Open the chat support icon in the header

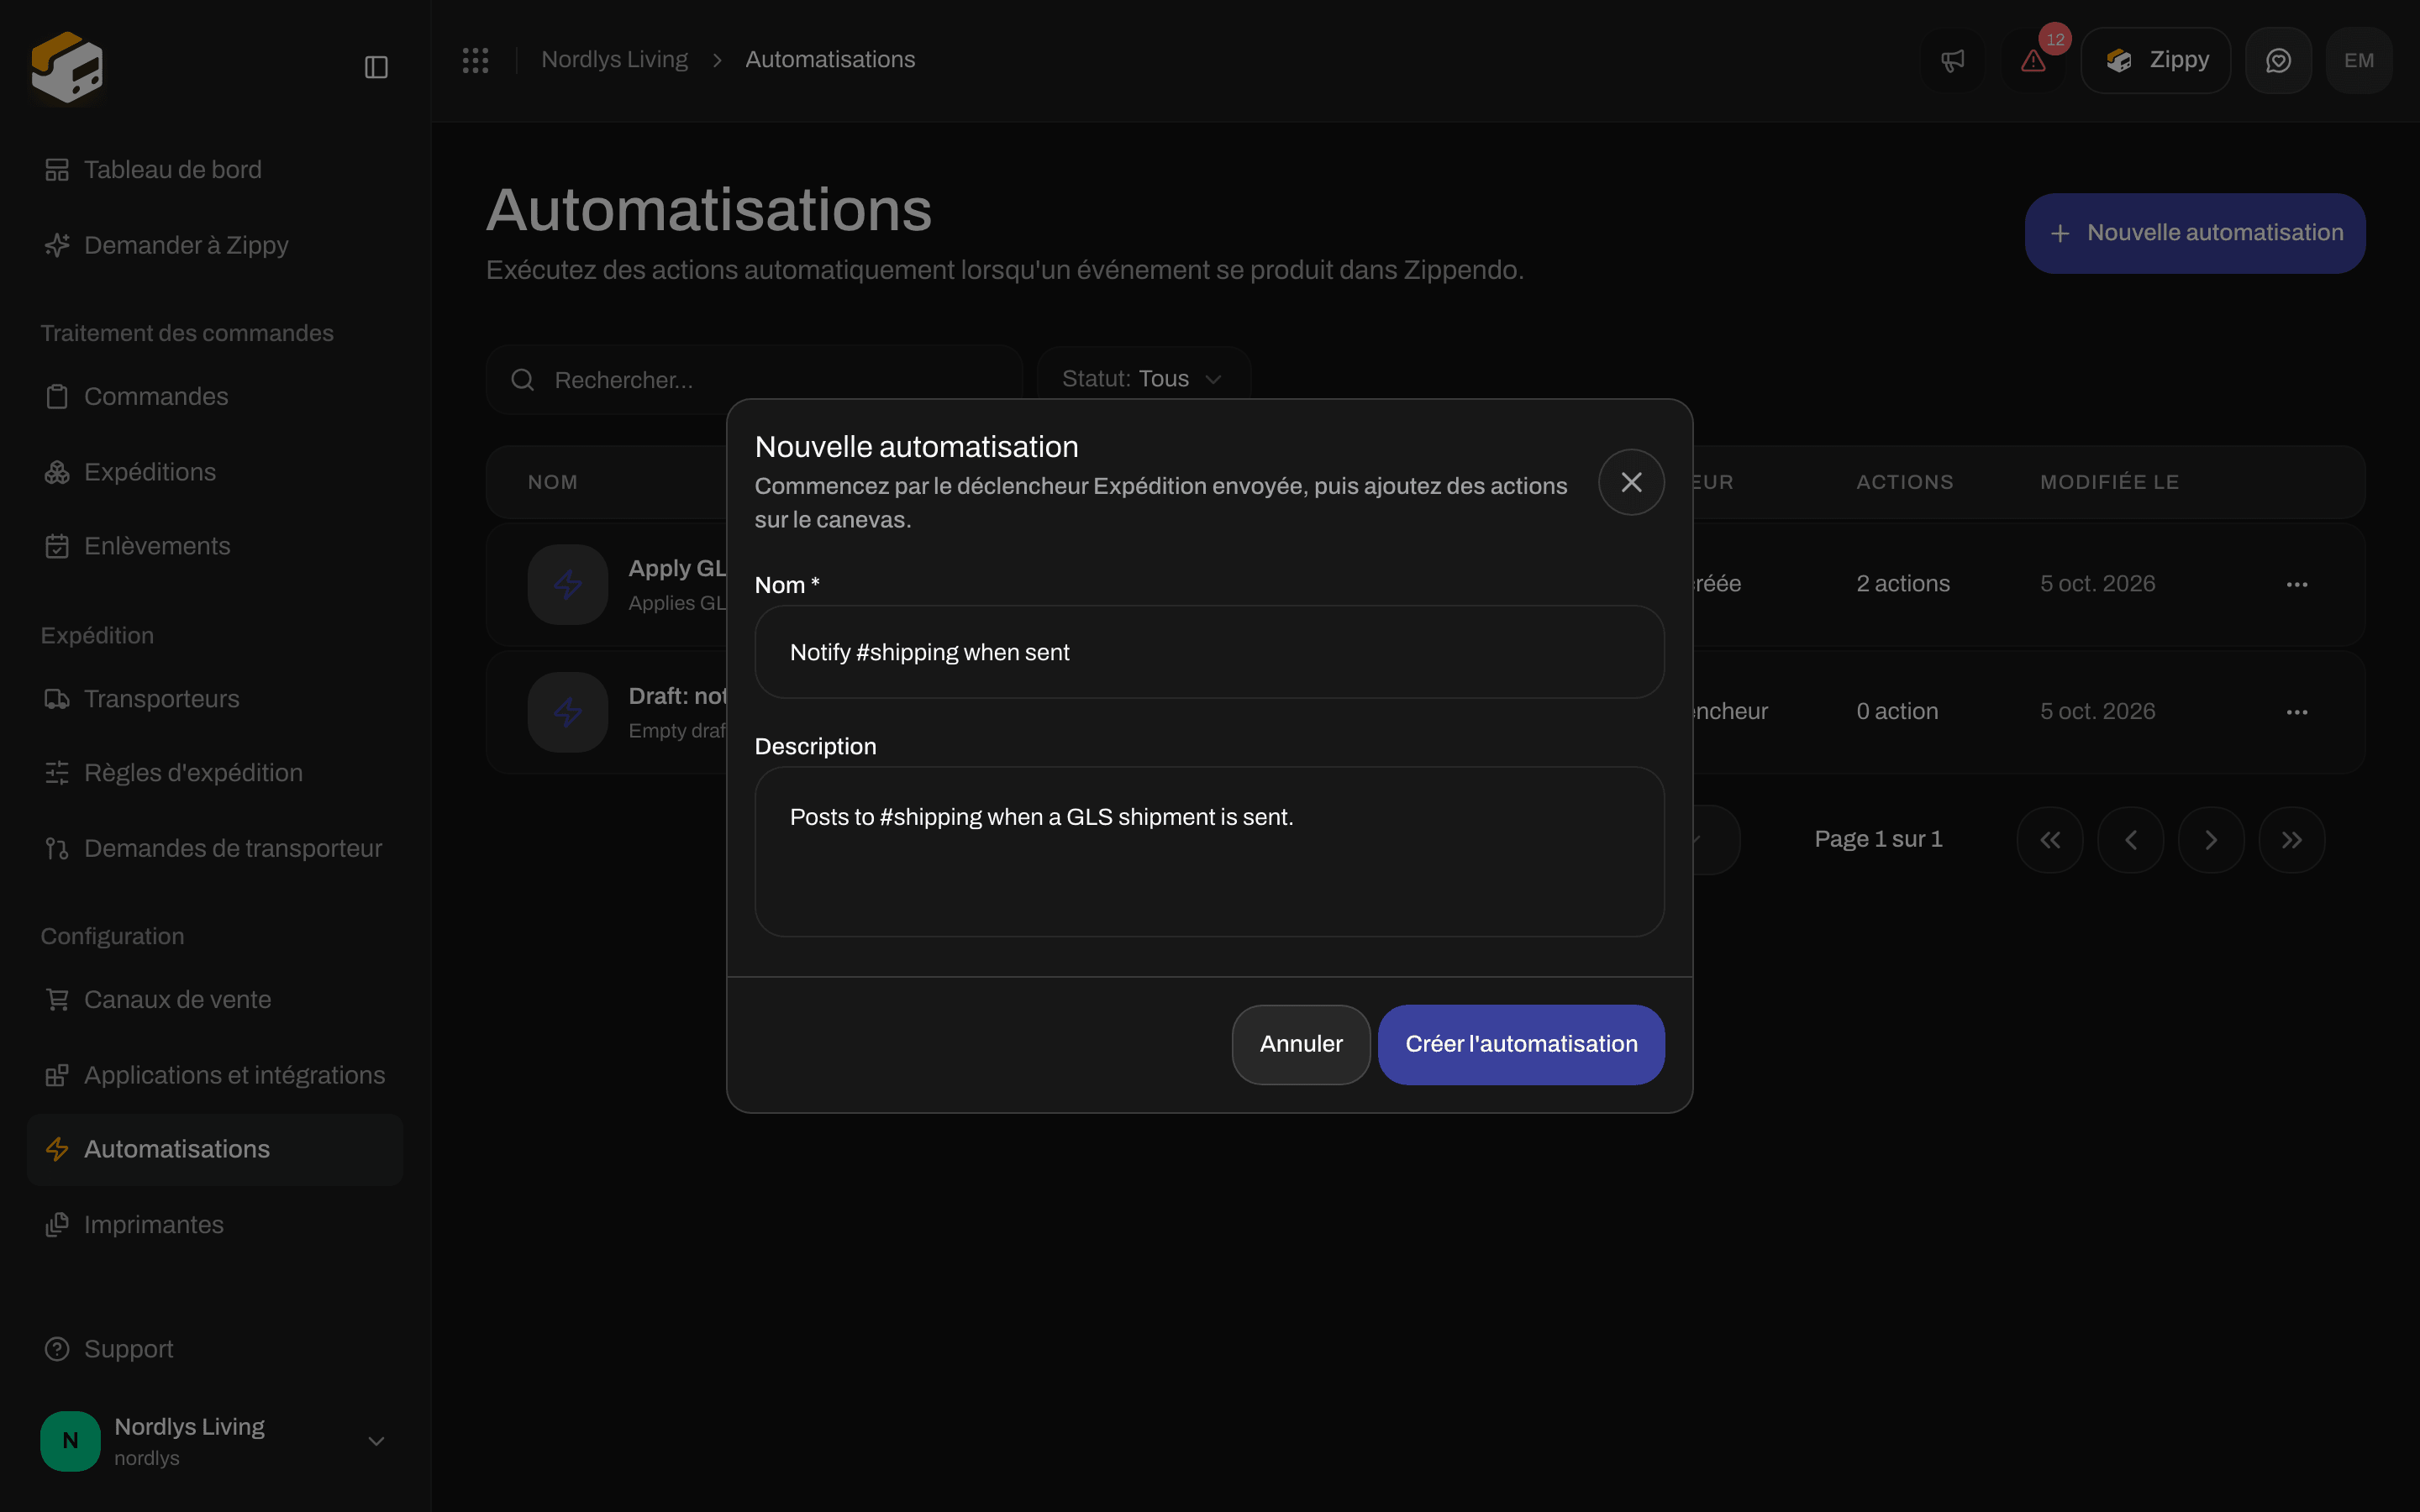(2278, 61)
